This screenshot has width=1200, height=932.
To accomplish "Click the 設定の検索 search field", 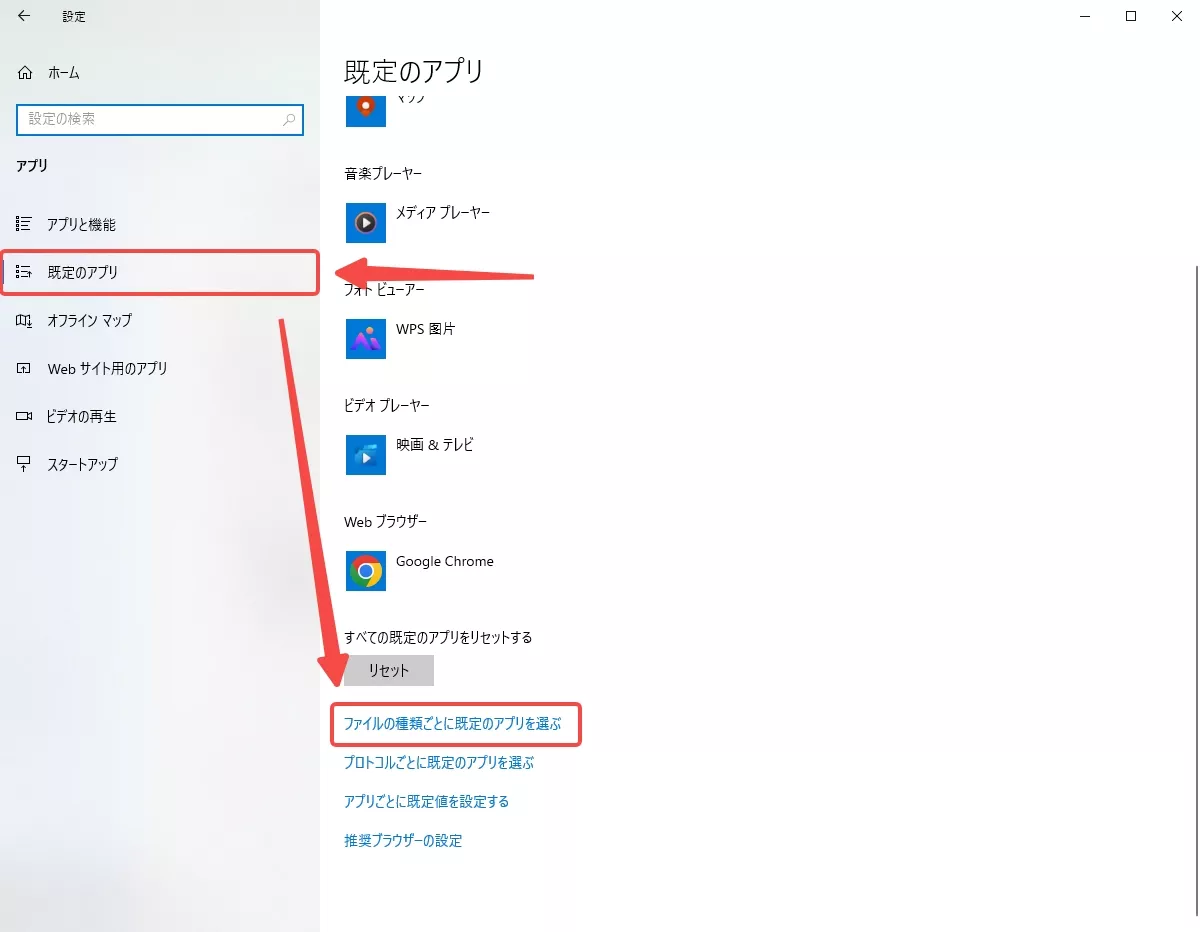I will point(160,120).
